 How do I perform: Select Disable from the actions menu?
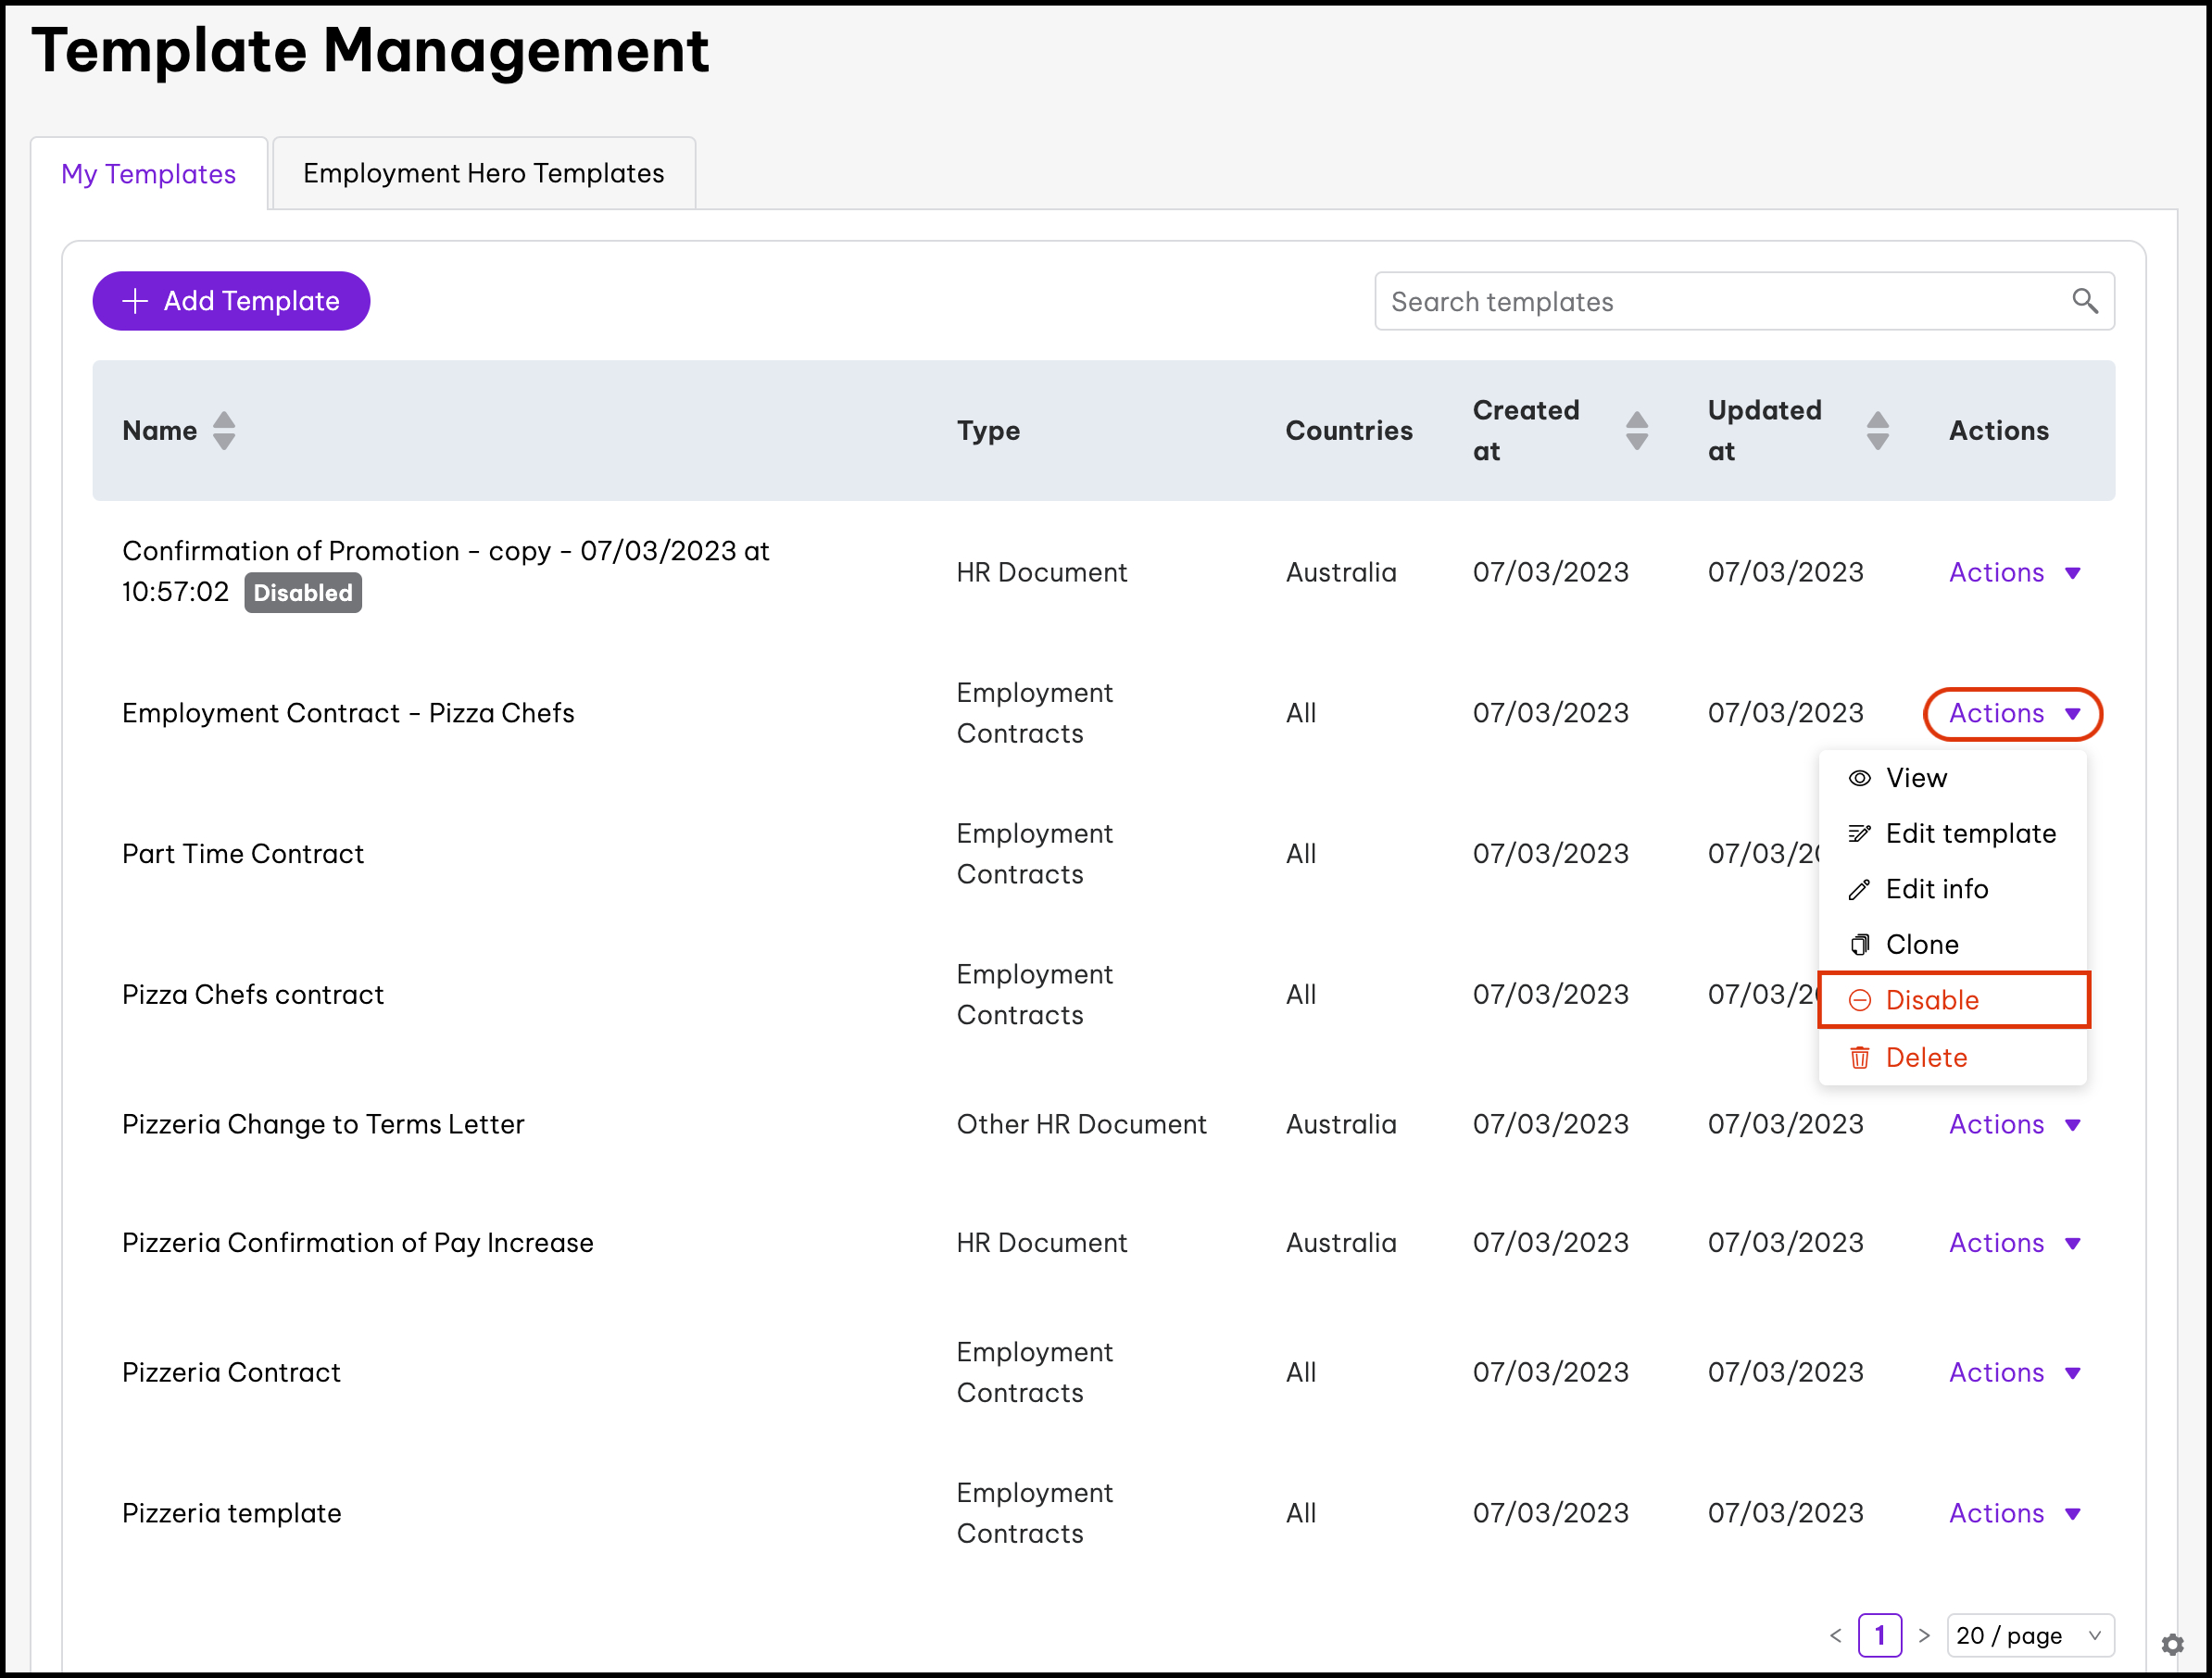[x=1931, y=1000]
